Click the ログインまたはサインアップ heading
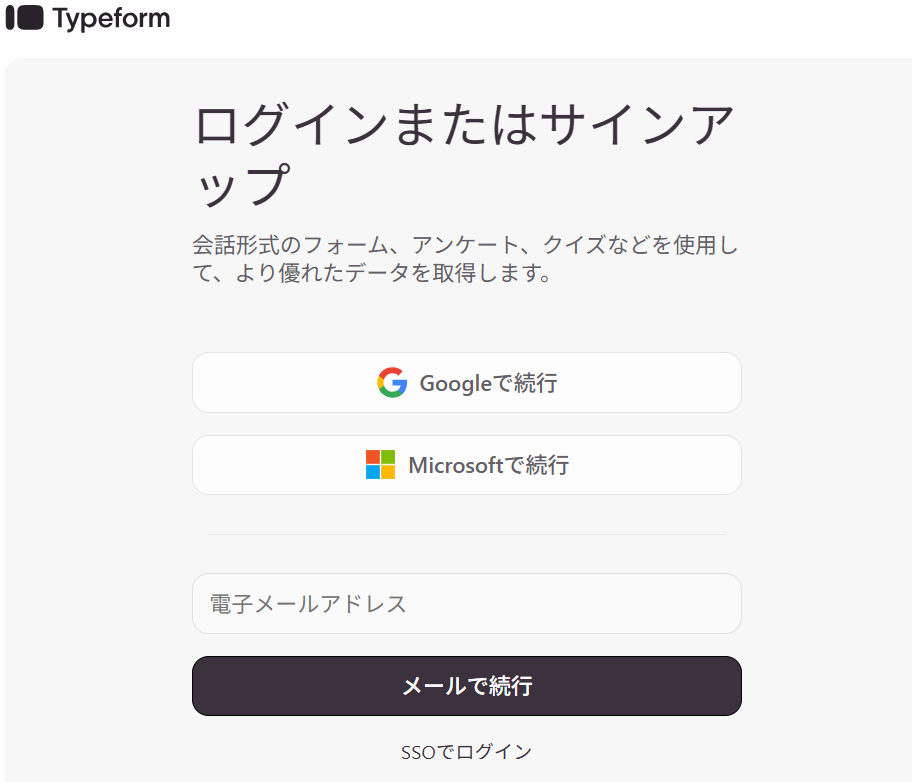The height and width of the screenshot is (782, 912). 462,155
